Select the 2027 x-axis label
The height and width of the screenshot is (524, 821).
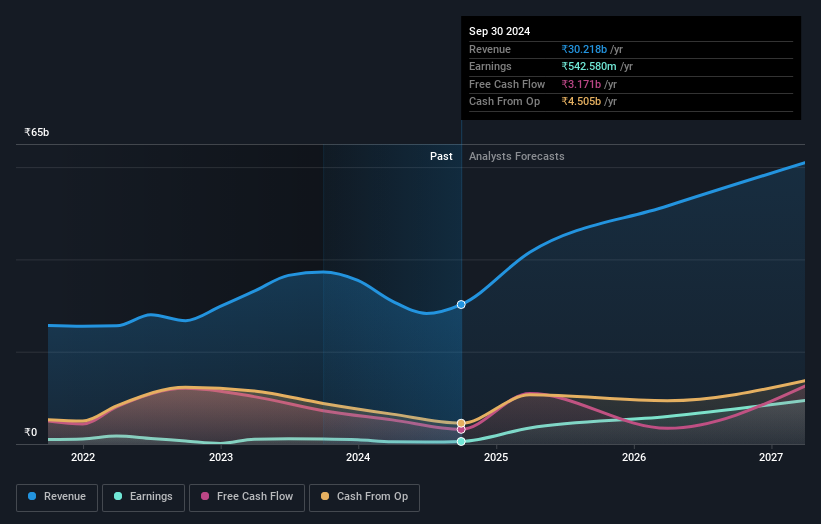point(771,457)
